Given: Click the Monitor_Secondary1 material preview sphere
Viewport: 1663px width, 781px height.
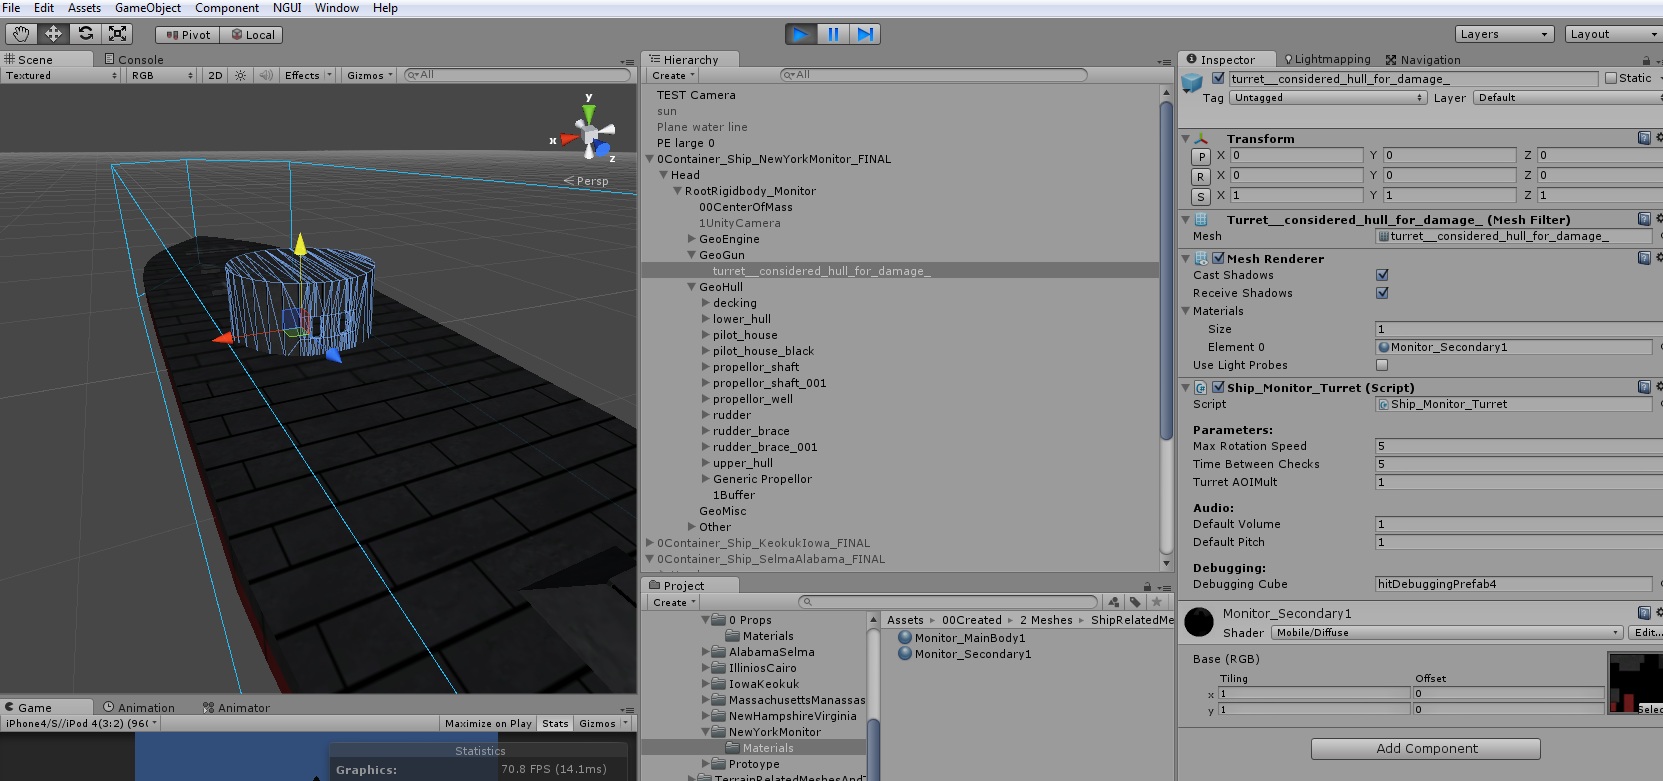Looking at the screenshot, I should pyautogui.click(x=1199, y=622).
